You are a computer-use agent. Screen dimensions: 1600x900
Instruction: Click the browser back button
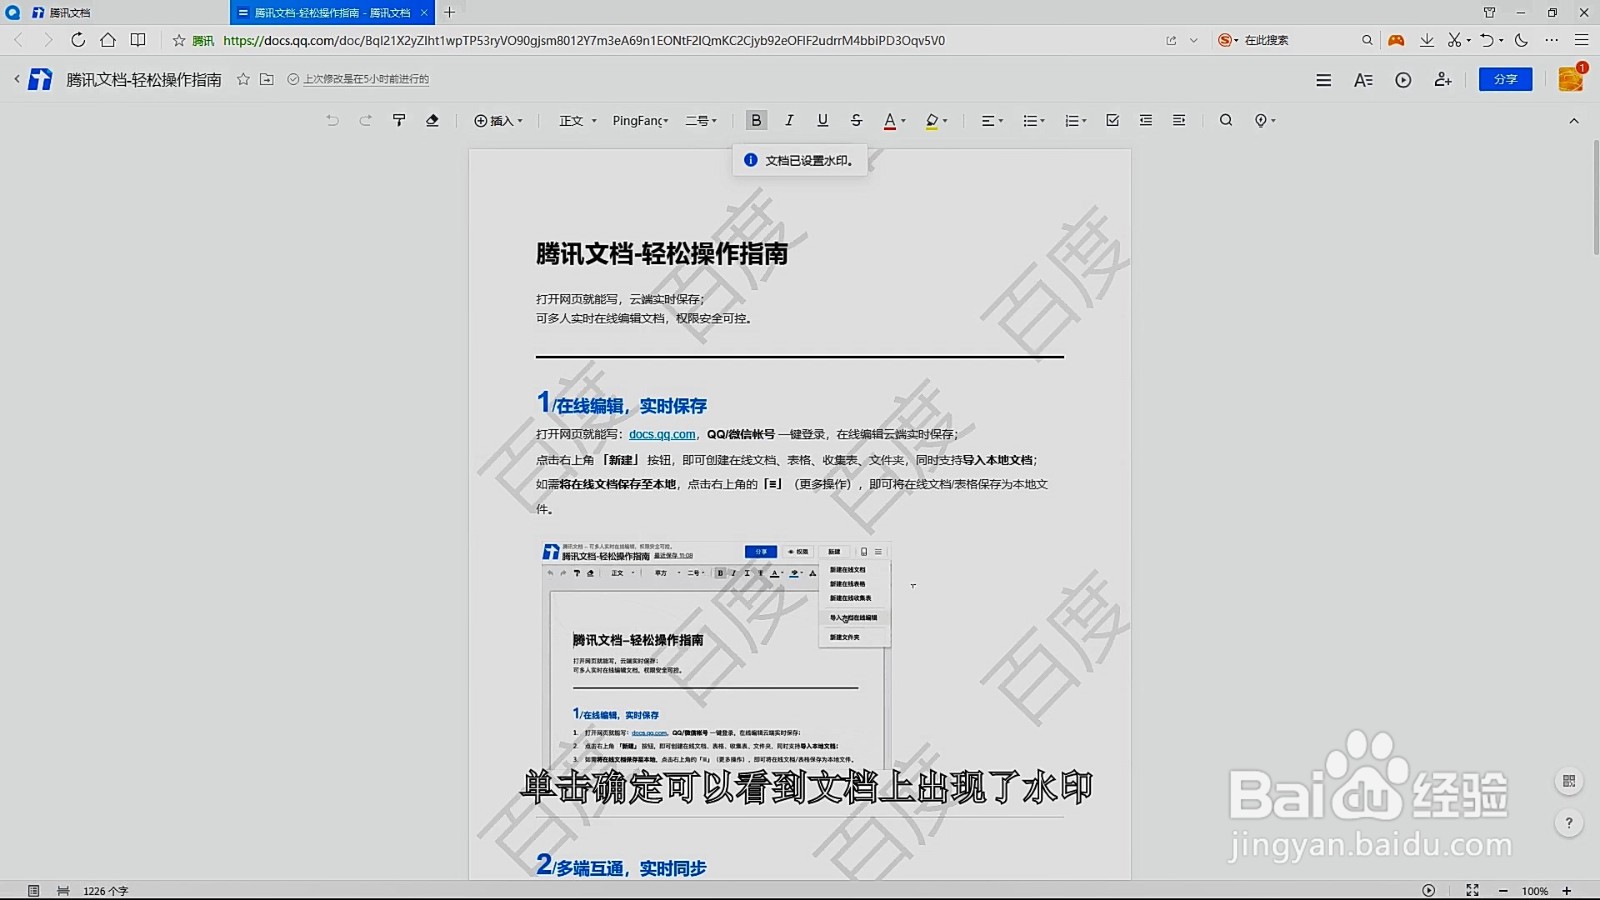tap(18, 40)
